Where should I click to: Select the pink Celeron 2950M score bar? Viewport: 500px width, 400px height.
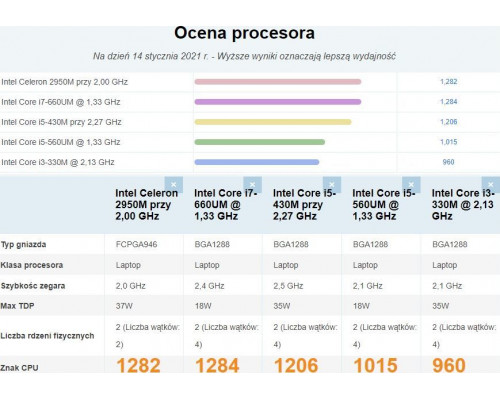pos(278,82)
